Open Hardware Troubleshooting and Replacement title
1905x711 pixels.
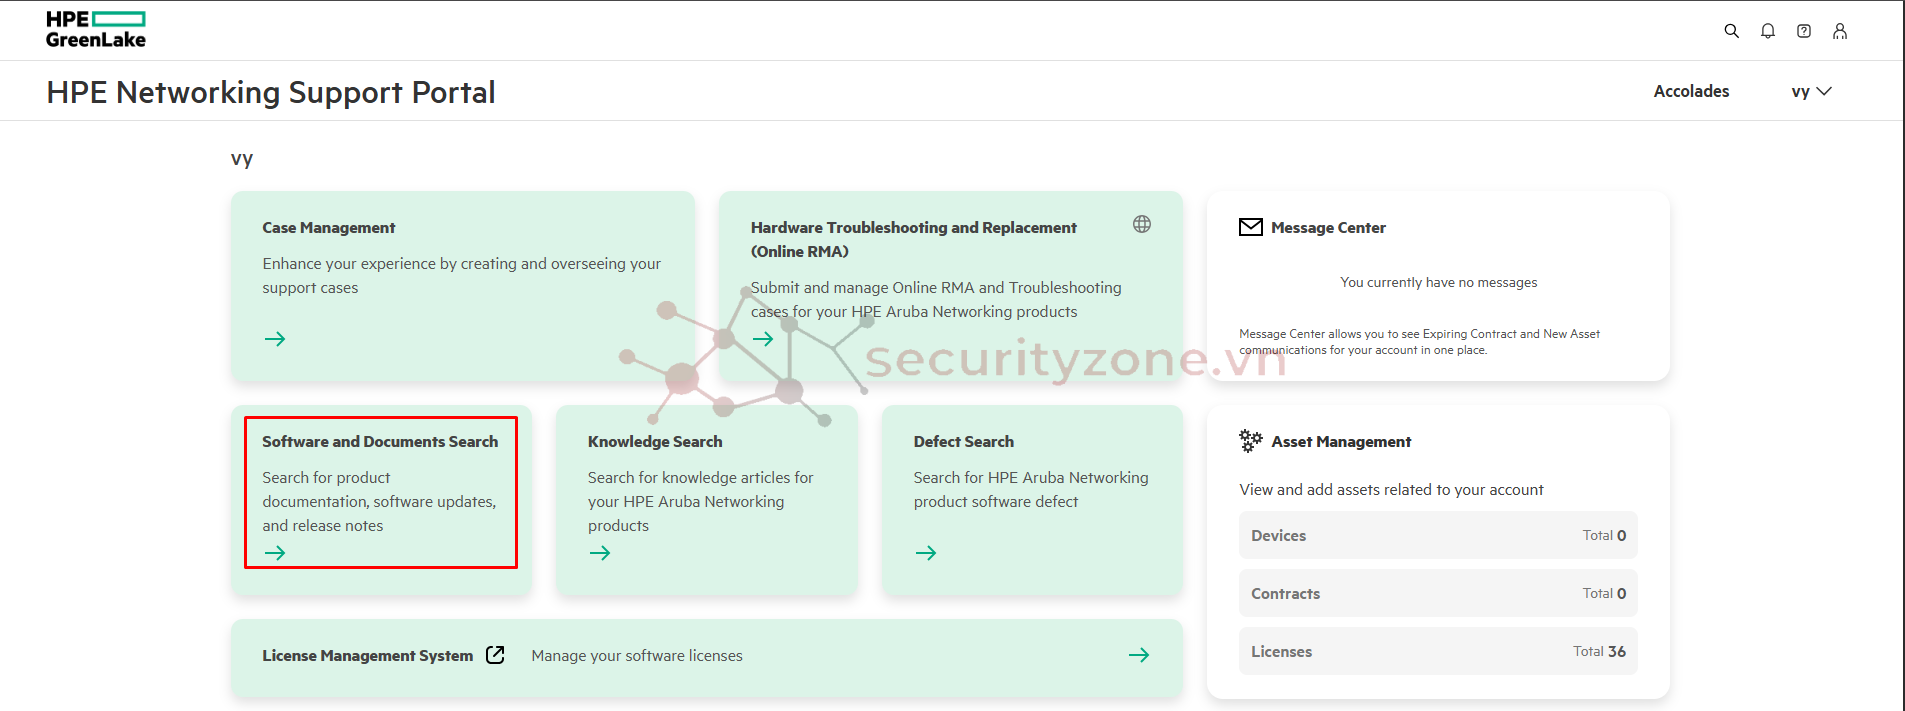click(914, 240)
